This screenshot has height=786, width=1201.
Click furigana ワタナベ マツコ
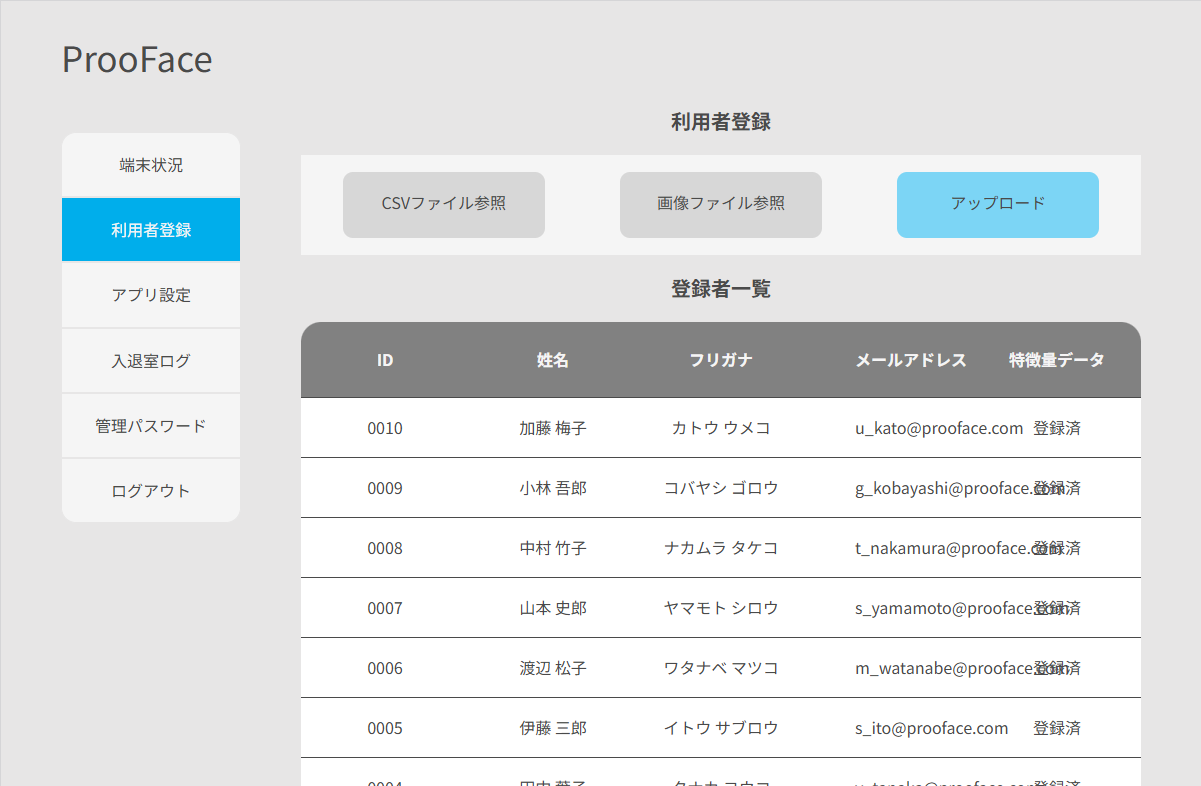click(x=721, y=668)
